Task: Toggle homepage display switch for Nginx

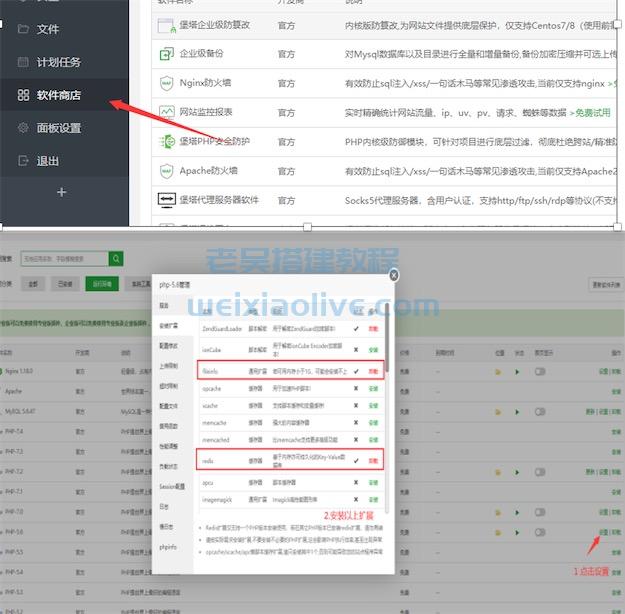Action: [540, 372]
